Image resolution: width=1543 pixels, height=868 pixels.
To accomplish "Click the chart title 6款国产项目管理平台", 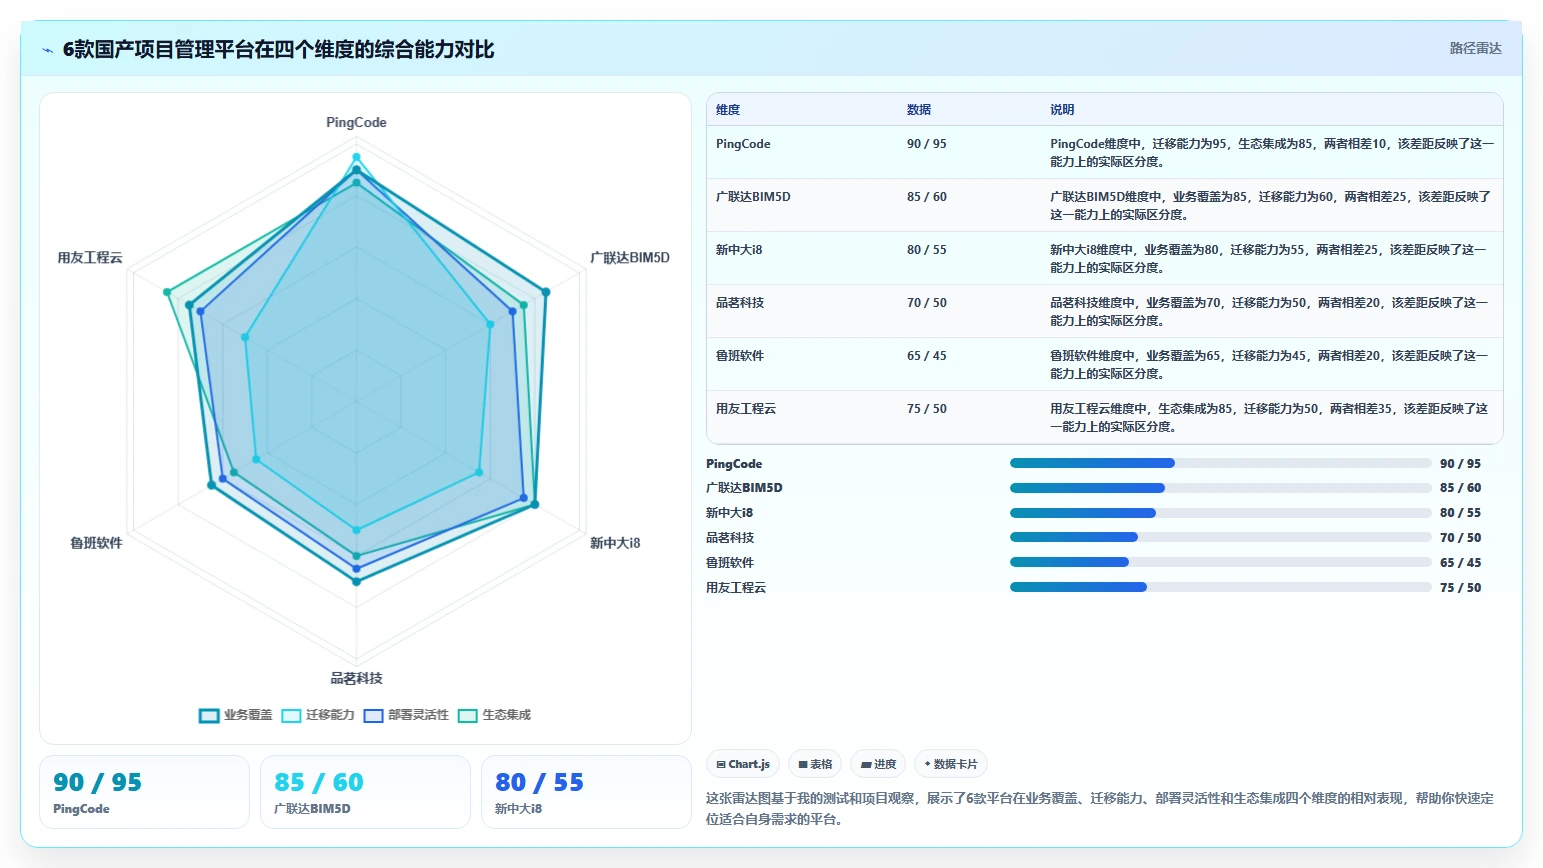I will click(278, 50).
